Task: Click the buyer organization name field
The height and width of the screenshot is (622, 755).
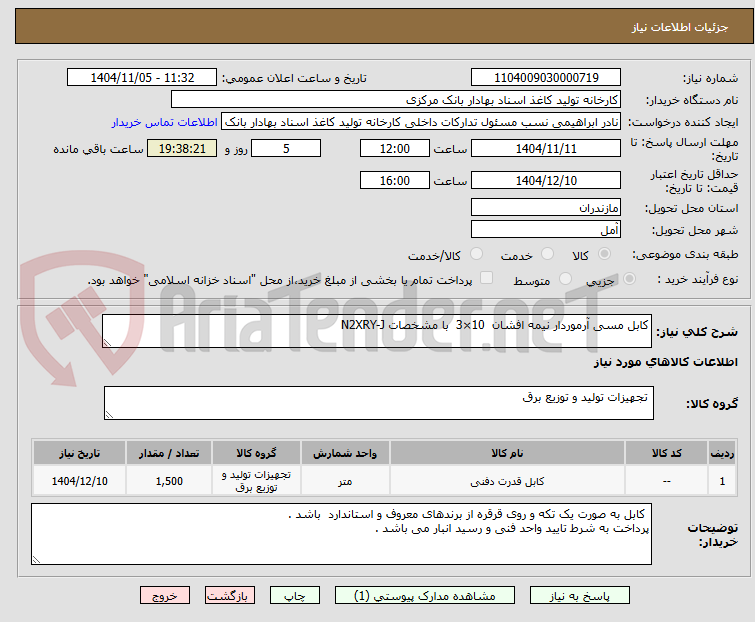Action: click(x=396, y=100)
